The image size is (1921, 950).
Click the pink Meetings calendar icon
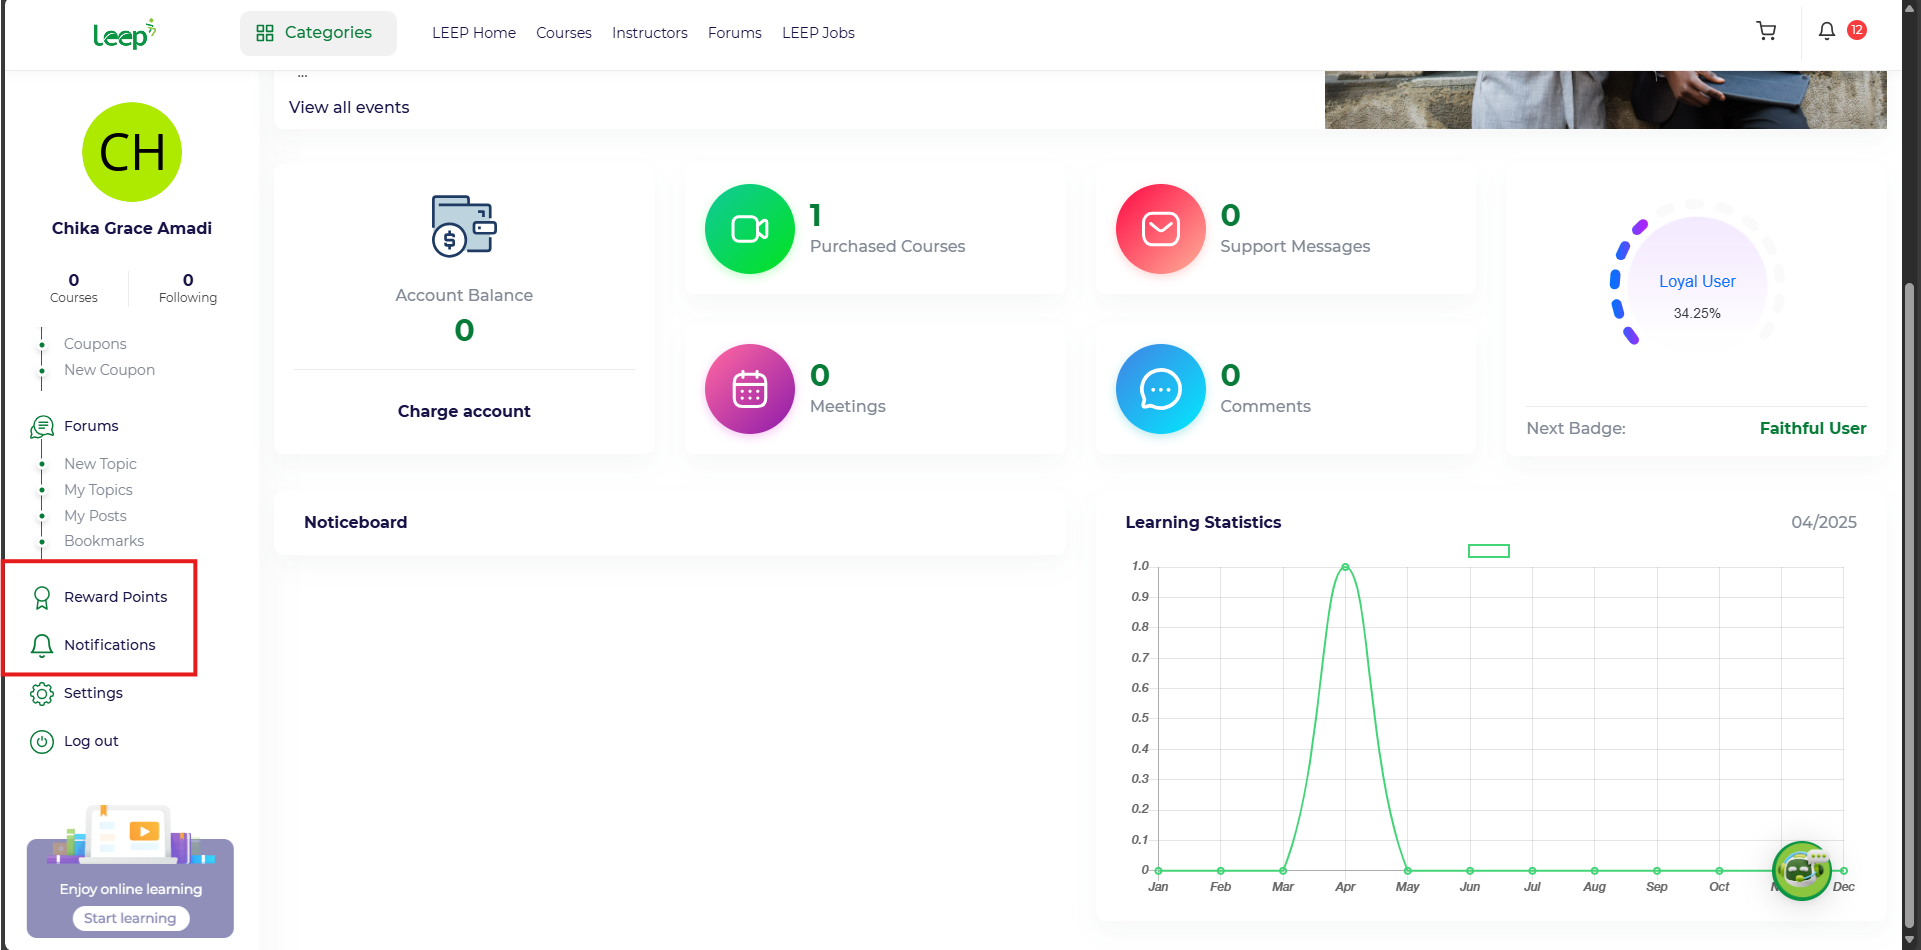coord(749,389)
